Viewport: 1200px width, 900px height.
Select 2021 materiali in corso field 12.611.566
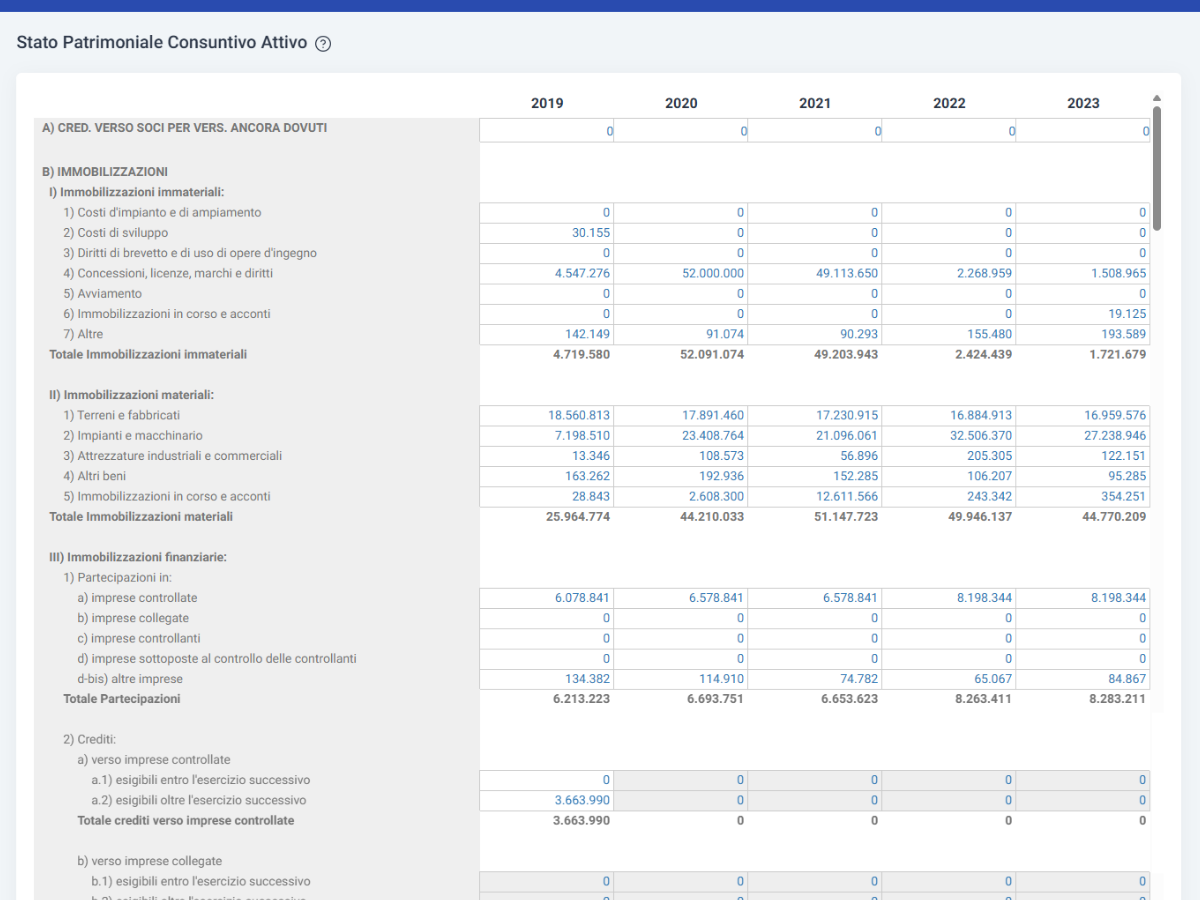coord(815,497)
